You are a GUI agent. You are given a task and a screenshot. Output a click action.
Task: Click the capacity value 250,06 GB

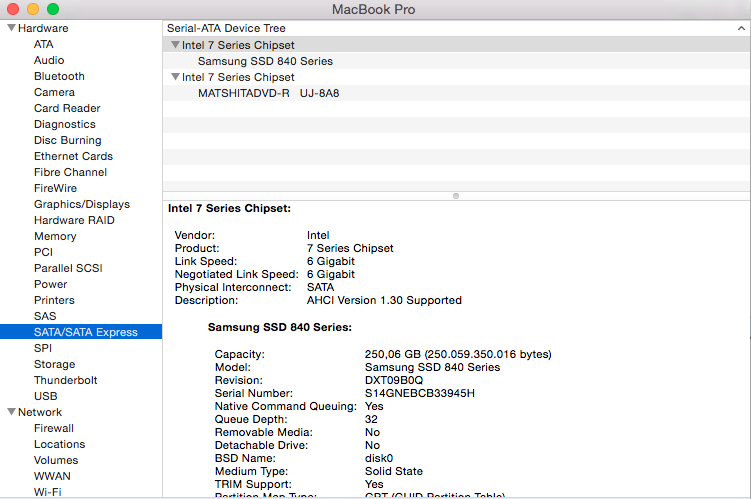click(392, 354)
